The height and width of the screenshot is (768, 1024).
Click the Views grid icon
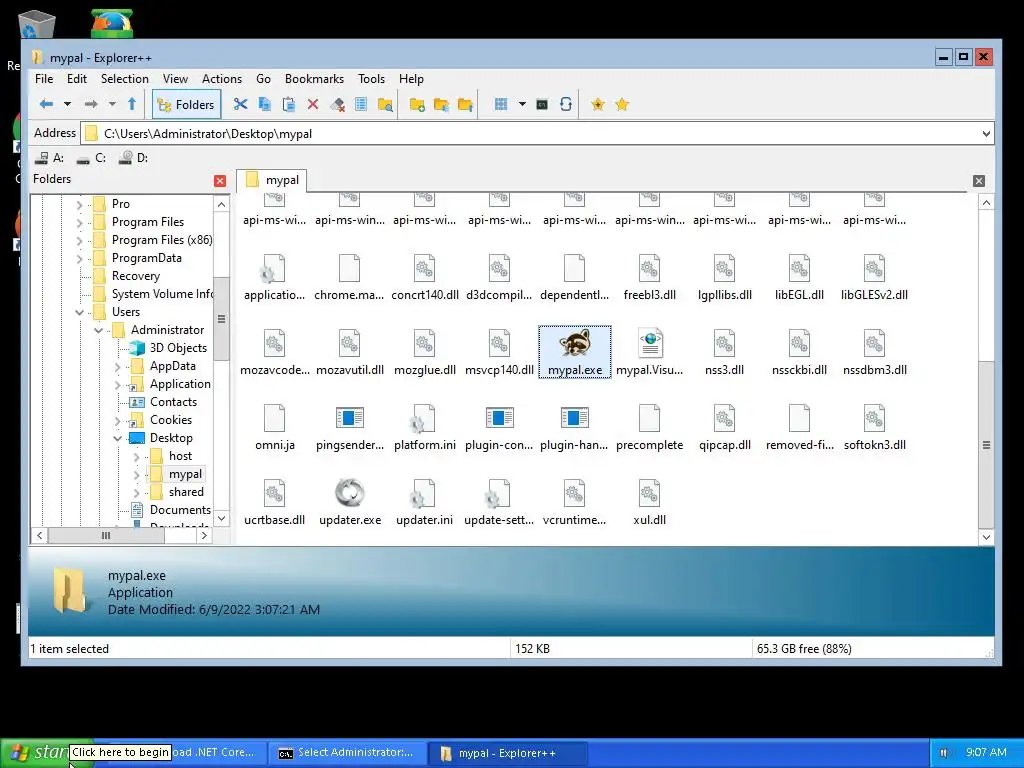(x=501, y=104)
